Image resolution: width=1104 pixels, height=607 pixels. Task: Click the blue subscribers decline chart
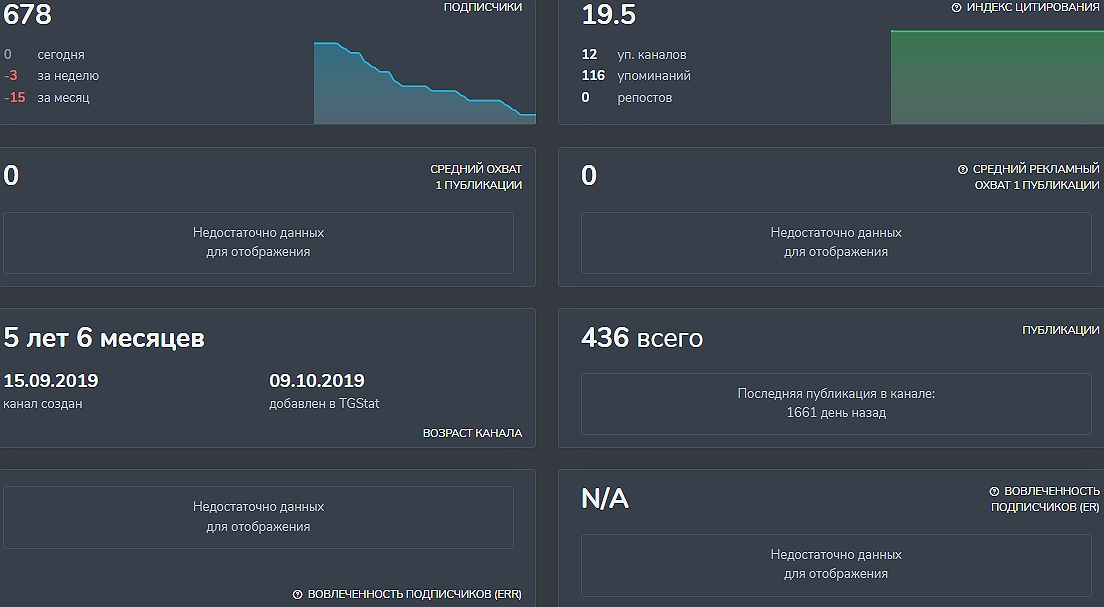click(424, 90)
